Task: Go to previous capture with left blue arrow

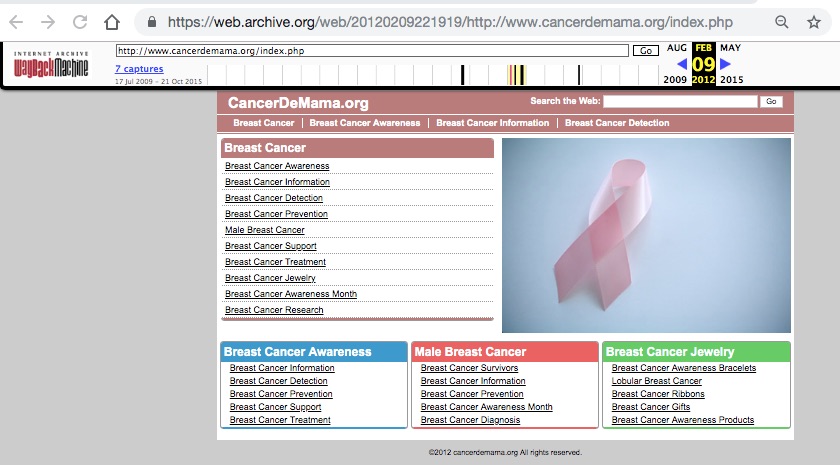Action: pos(683,64)
